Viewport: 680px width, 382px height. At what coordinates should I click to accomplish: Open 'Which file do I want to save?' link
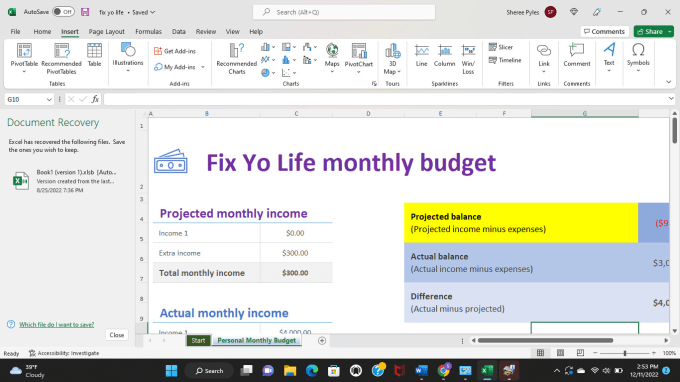pos(56,324)
